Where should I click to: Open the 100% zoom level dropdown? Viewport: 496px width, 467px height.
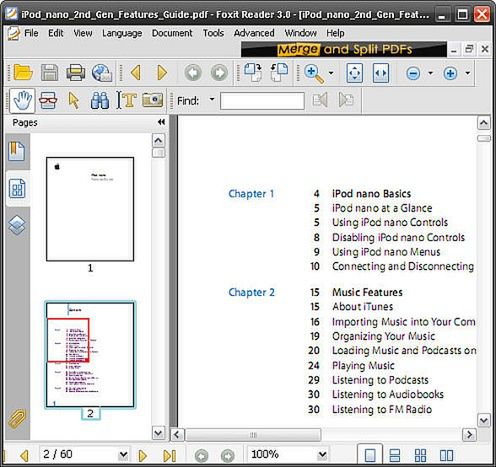[322, 455]
